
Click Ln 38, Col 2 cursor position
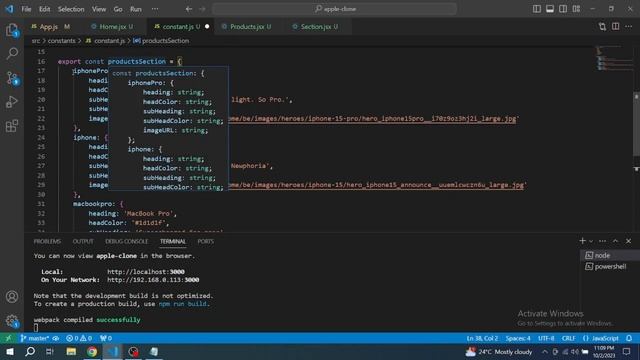(x=482, y=338)
